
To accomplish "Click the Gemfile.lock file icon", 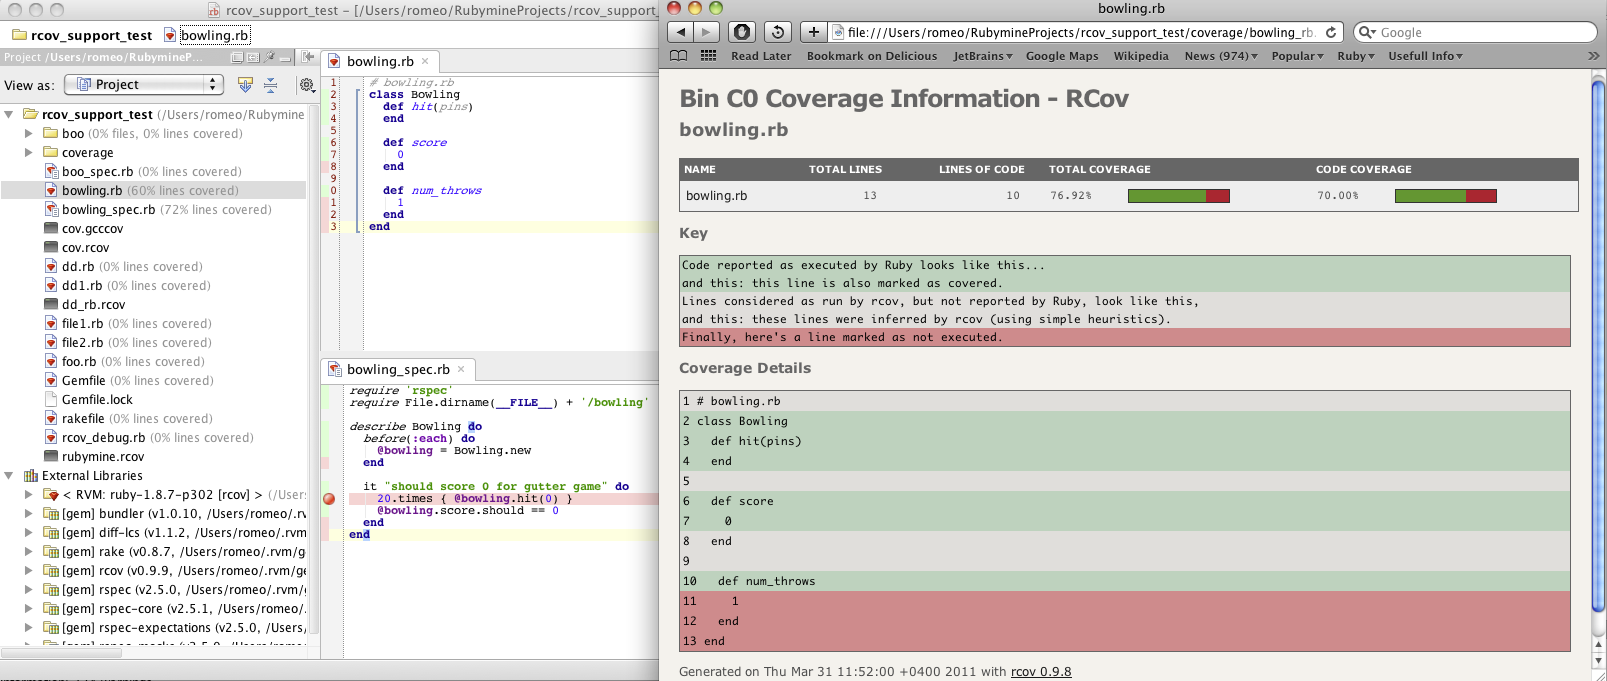I will (x=51, y=399).
